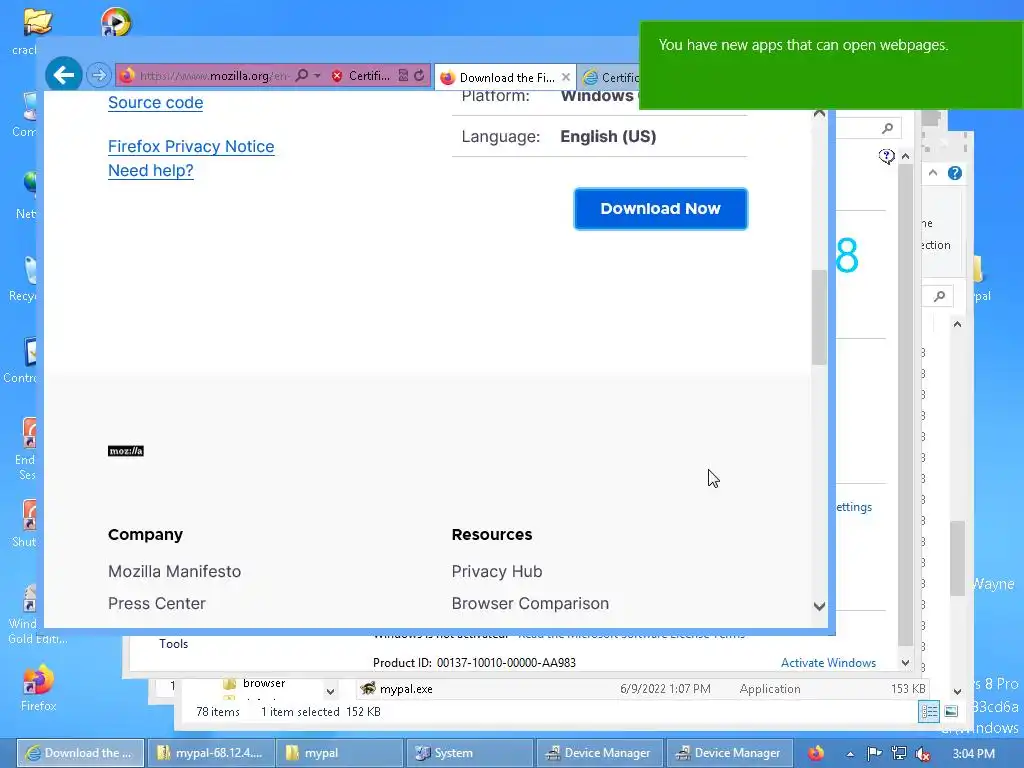
Task: Click inside the mozilla.org URL field
Action: point(214,76)
